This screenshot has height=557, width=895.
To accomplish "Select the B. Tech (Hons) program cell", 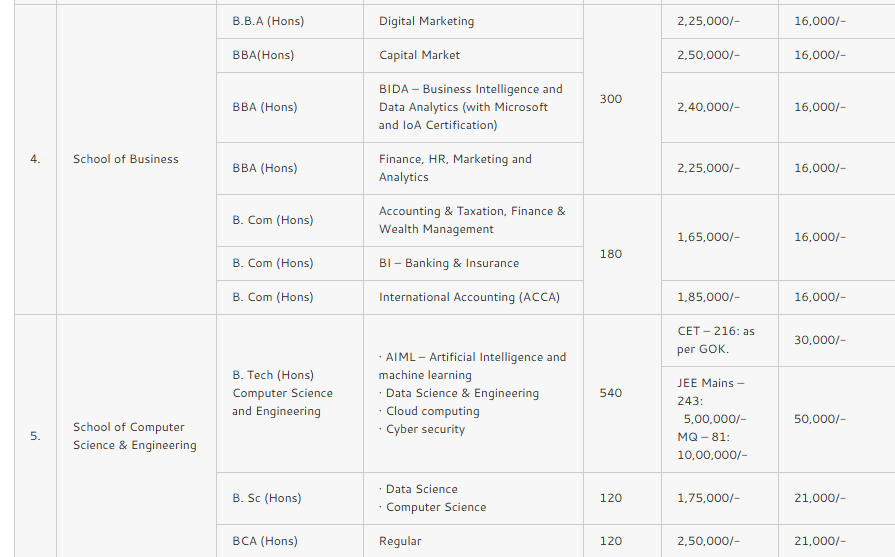I will [282, 393].
